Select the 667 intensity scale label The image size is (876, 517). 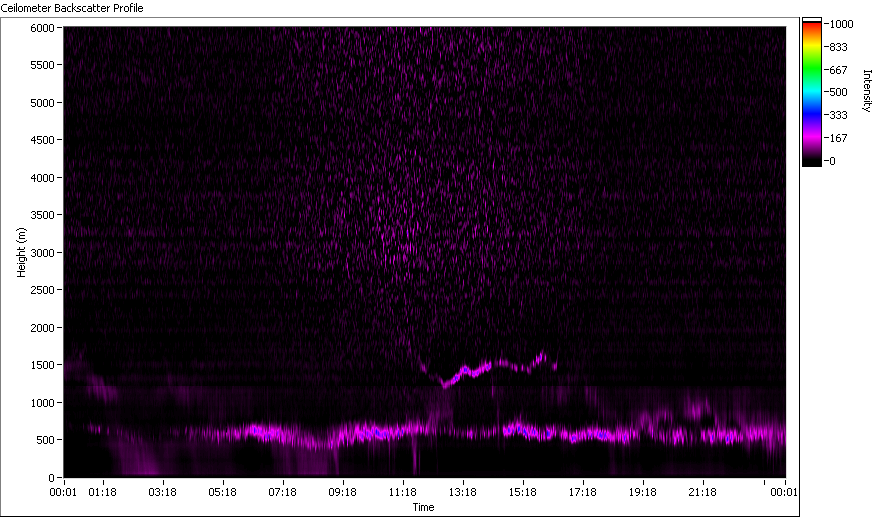(839, 70)
